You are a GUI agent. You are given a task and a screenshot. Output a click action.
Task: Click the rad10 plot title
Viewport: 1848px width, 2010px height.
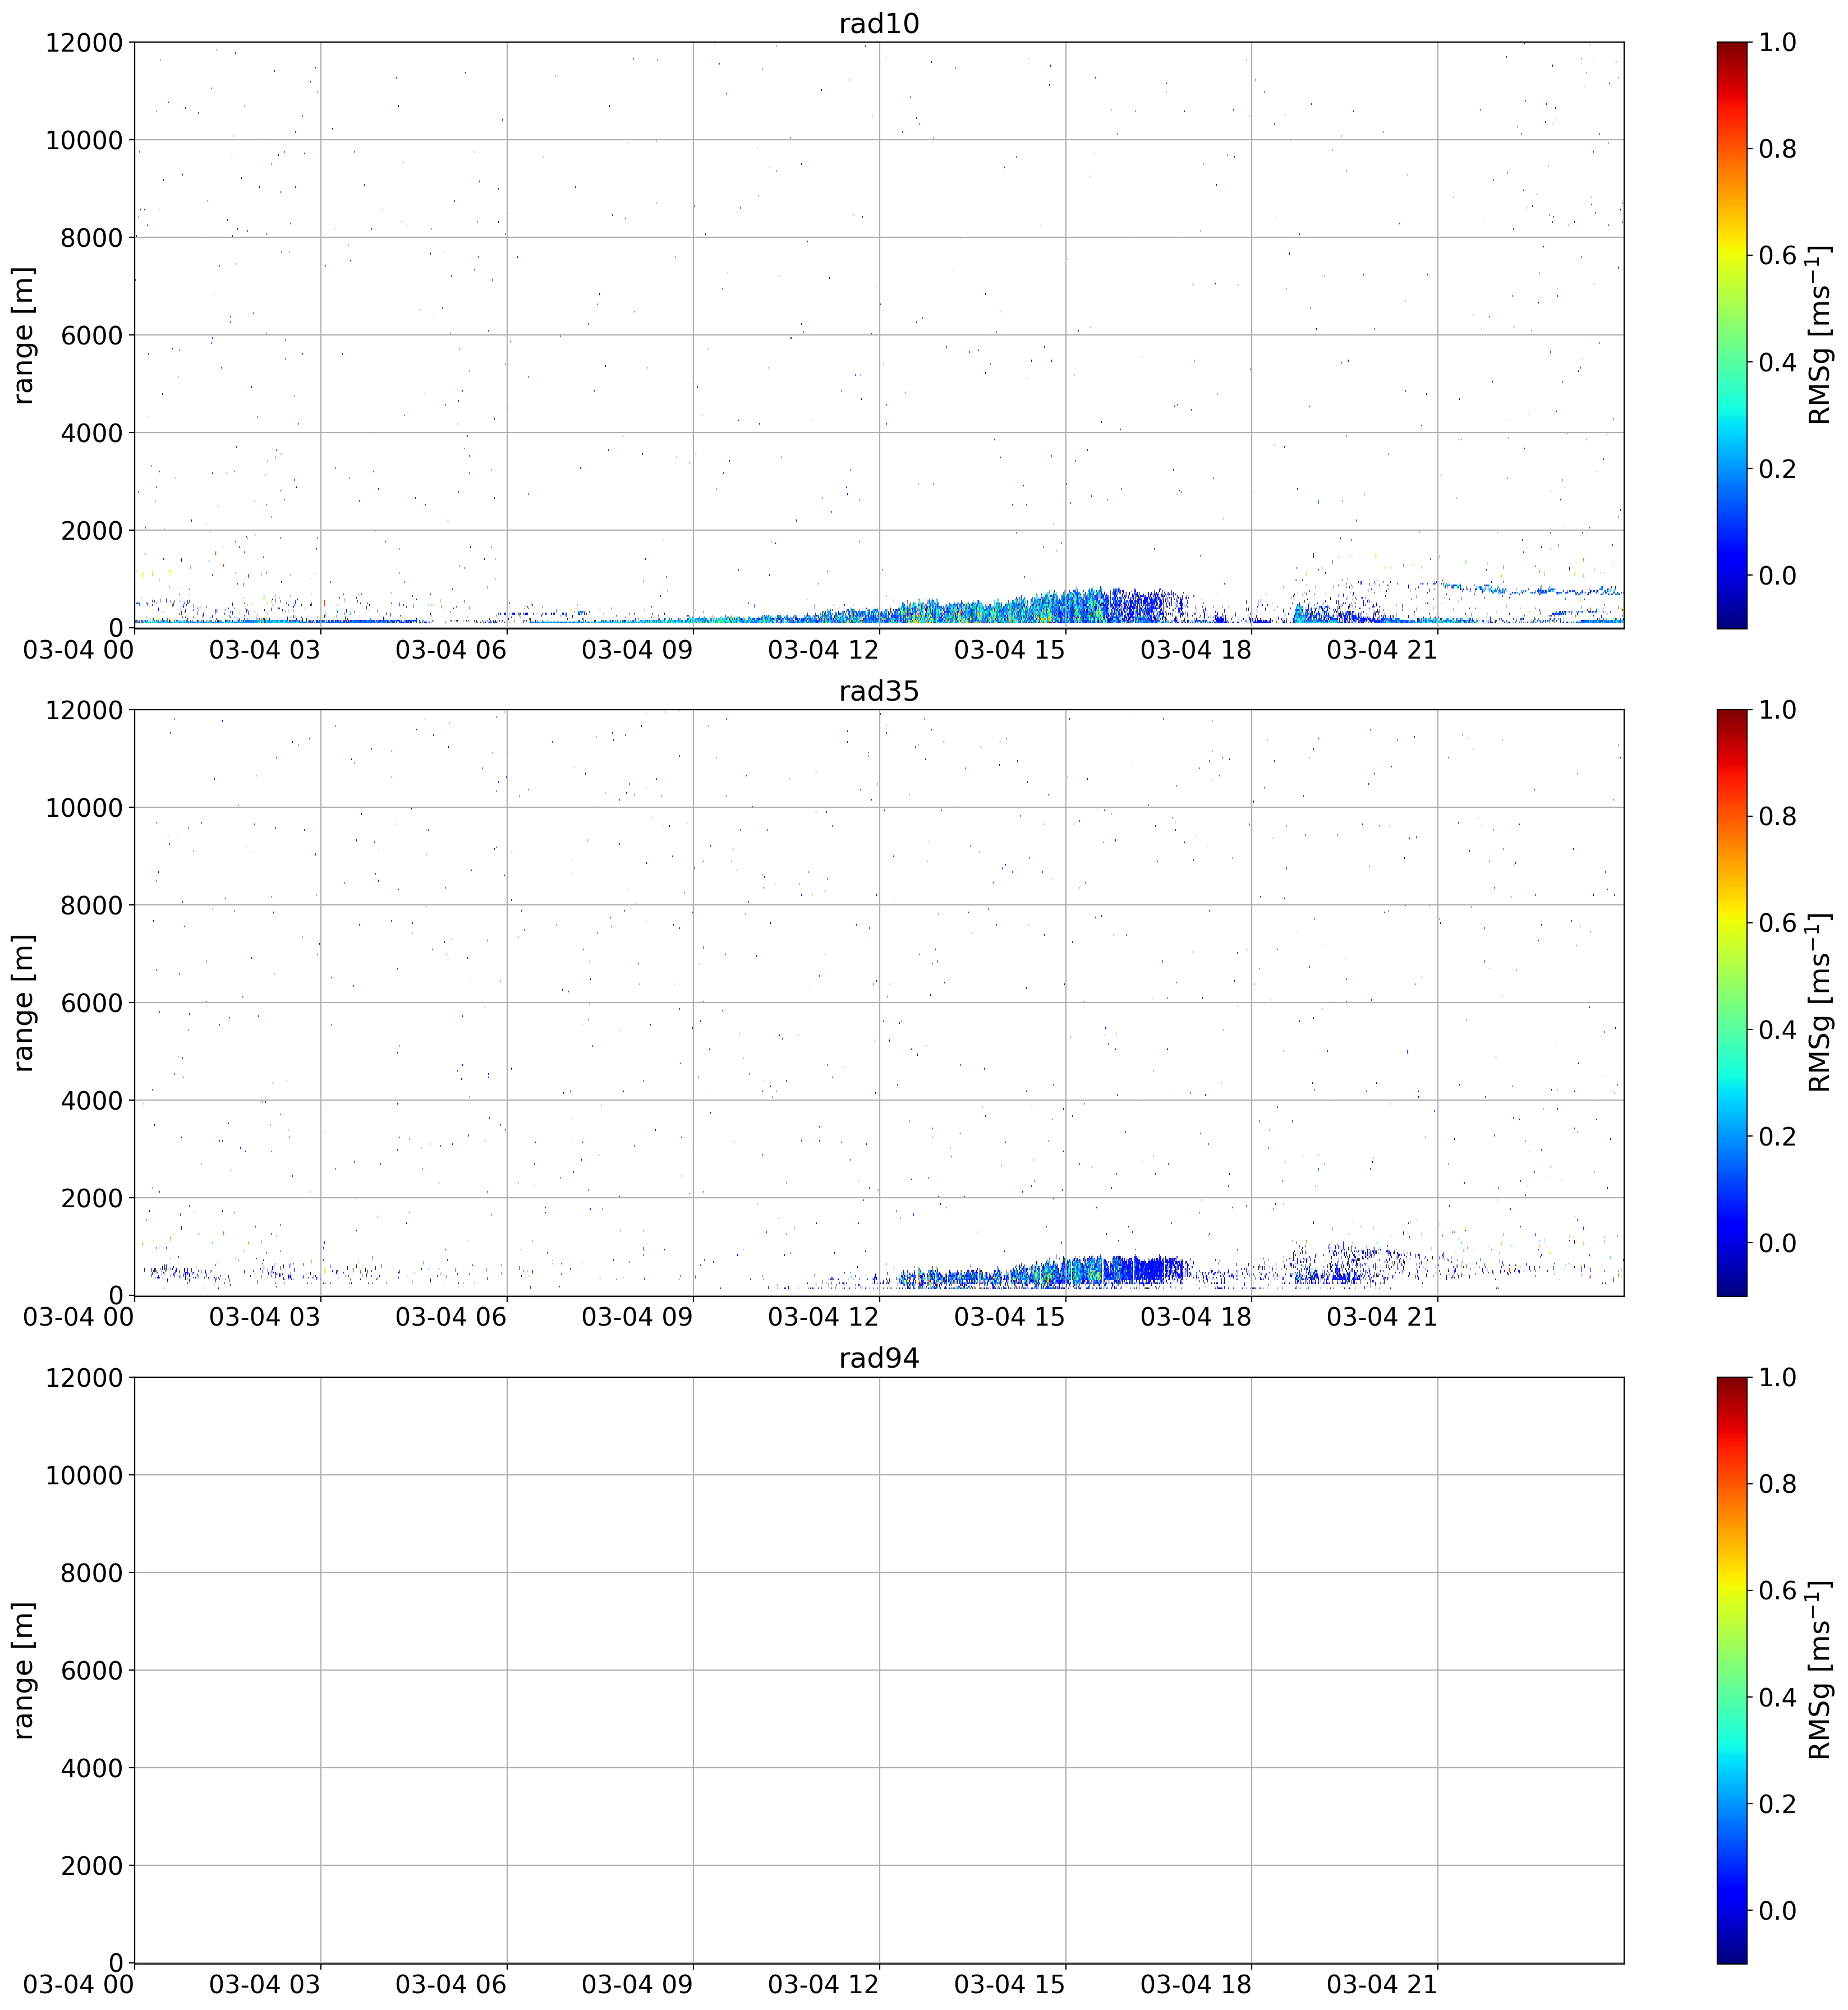[878, 24]
